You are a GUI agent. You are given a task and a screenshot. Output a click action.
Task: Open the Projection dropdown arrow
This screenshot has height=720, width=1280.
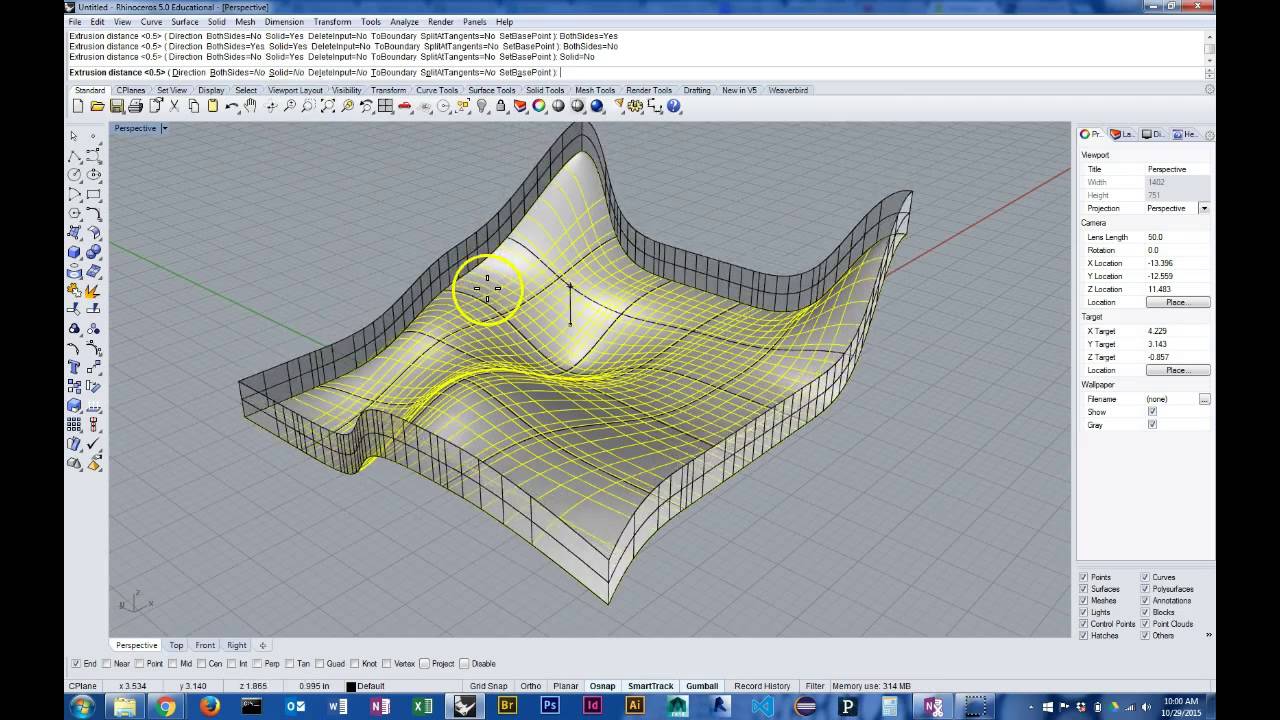[1204, 208]
